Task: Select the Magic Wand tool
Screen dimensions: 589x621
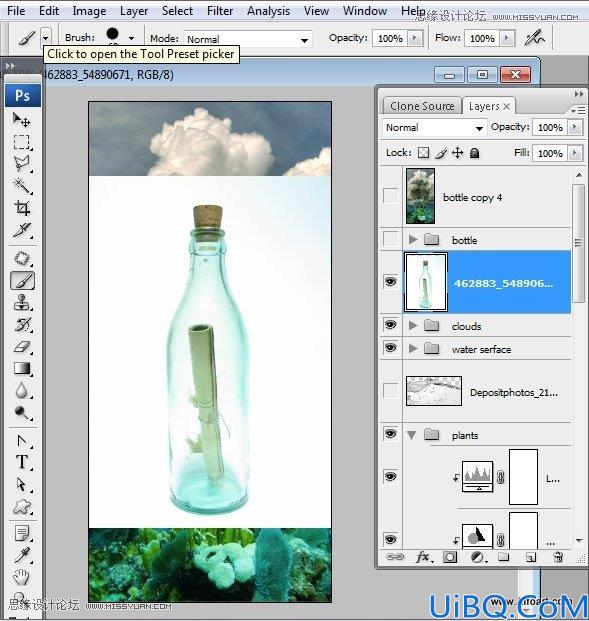Action: tap(22, 185)
